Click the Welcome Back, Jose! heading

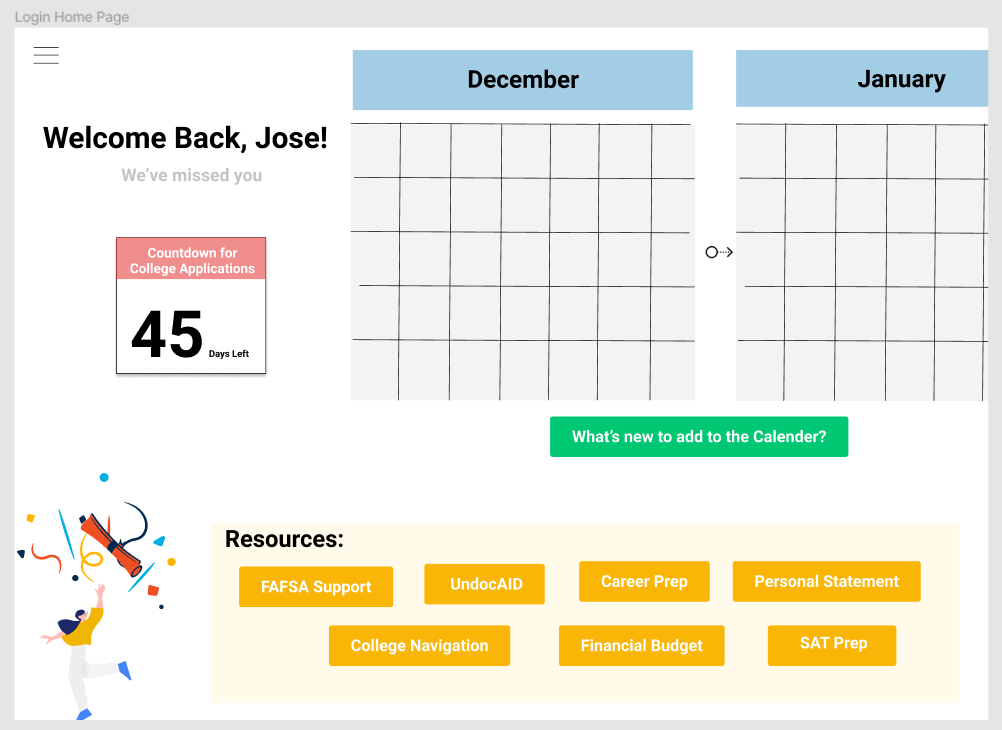click(185, 139)
